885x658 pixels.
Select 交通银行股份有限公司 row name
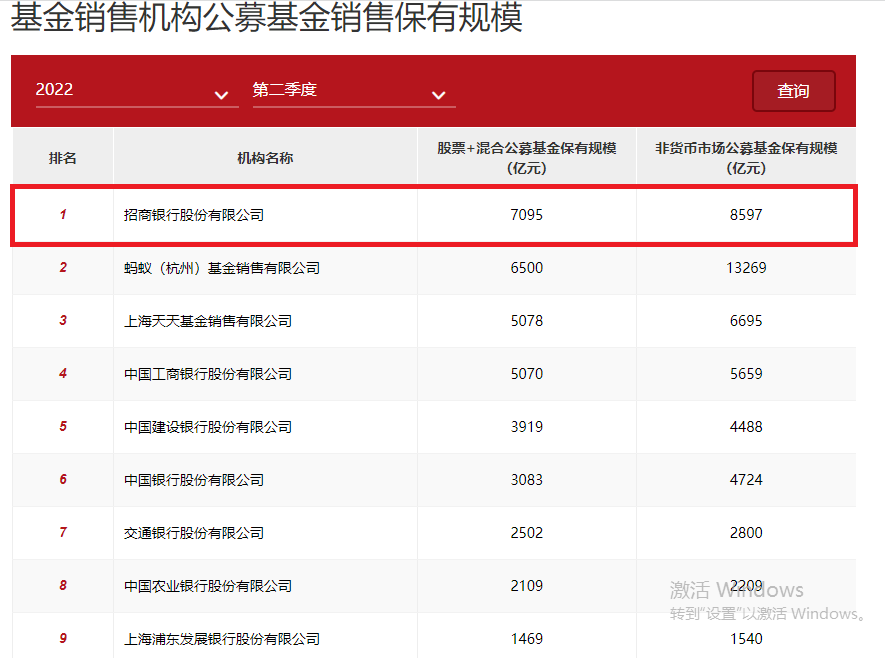coord(194,533)
